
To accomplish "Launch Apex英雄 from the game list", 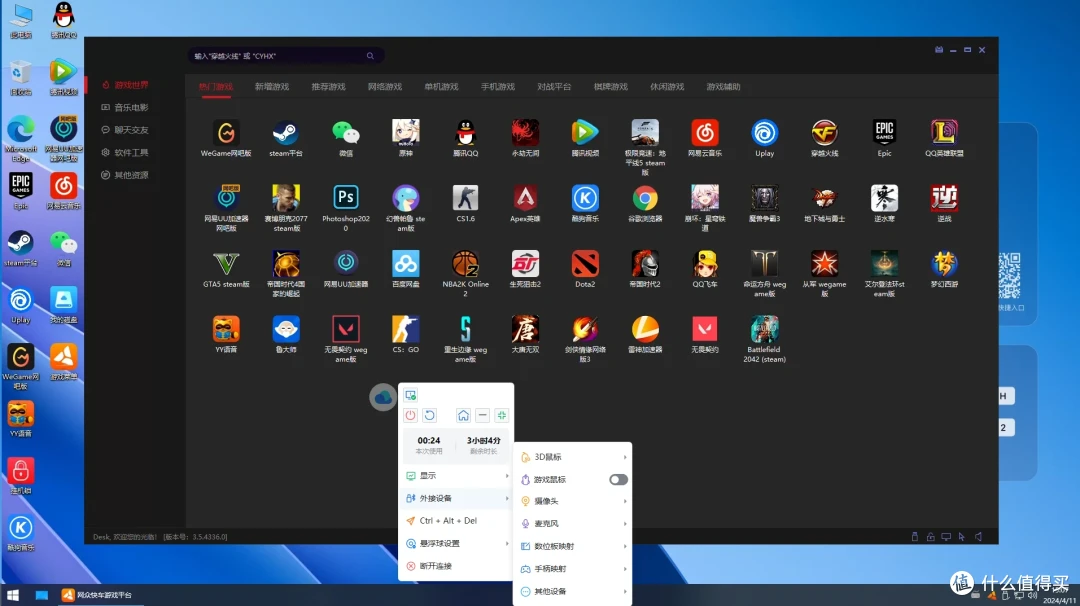I will click(525, 203).
